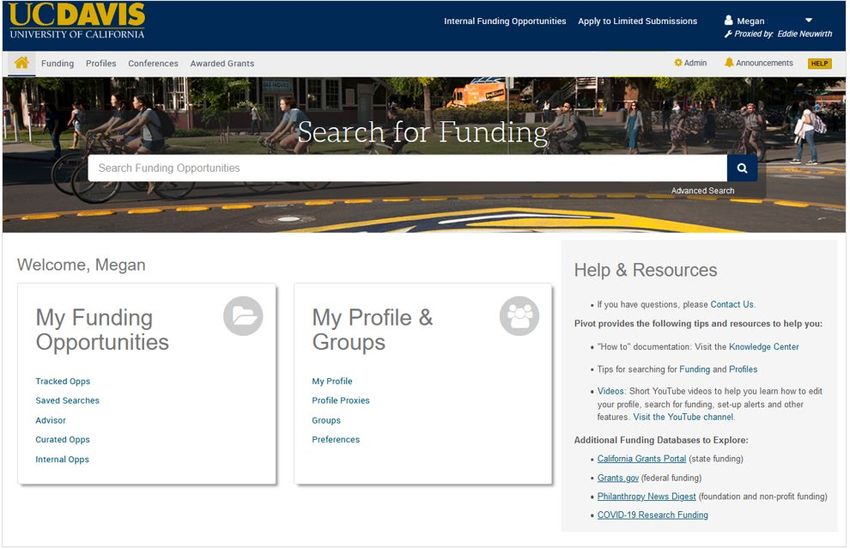Viewport: 850px width, 549px height.
Task: Click the user silhouette icon beside Megan
Action: (730, 21)
